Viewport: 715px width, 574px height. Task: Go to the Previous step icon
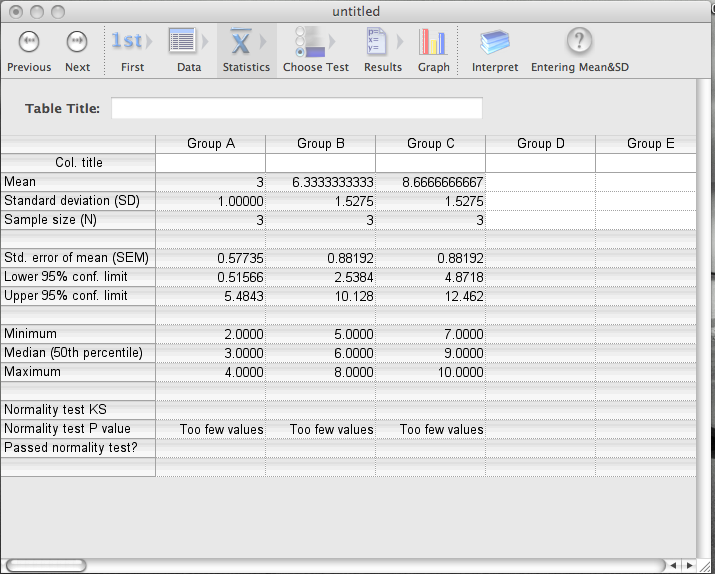pyautogui.click(x=29, y=42)
